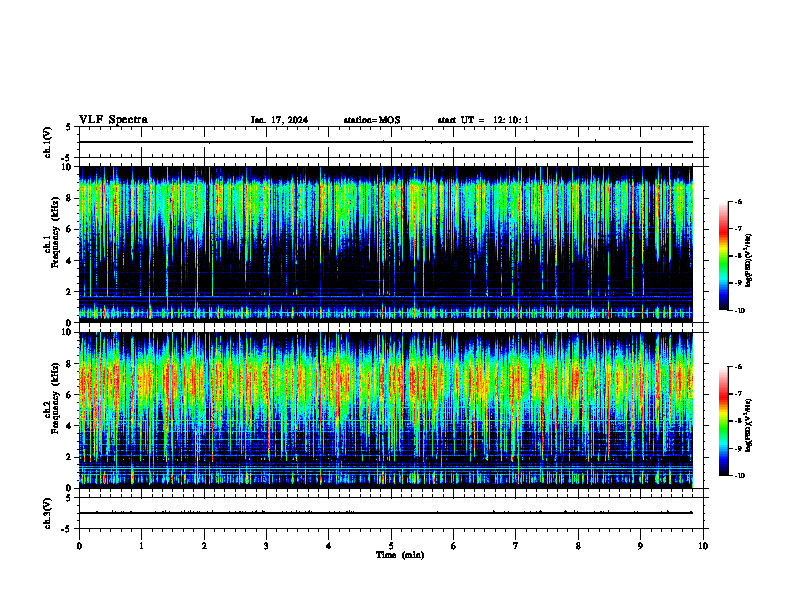Image resolution: width=792 pixels, height=612 pixels.
Task: Click the "ch.1(V)" axis label
Action: tap(48, 142)
